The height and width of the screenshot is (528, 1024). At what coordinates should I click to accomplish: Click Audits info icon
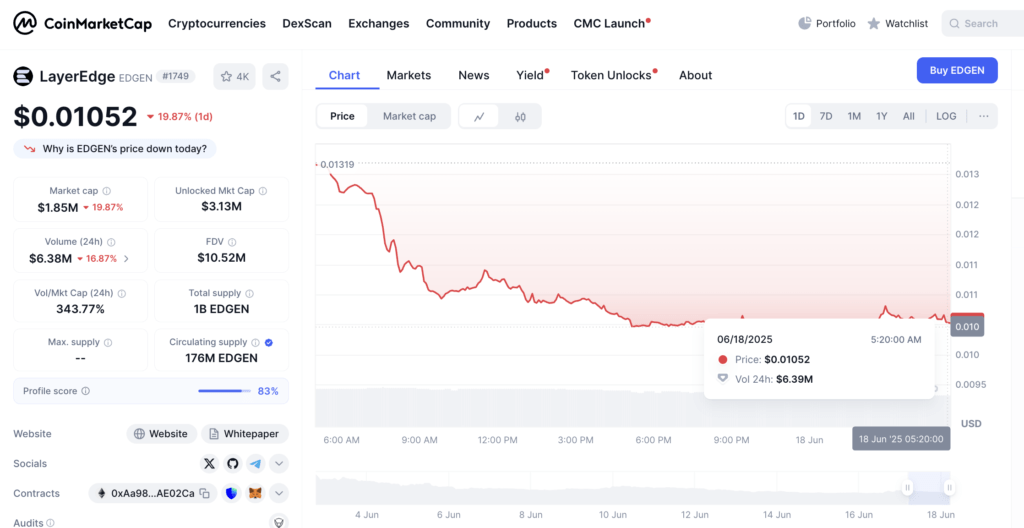50,523
